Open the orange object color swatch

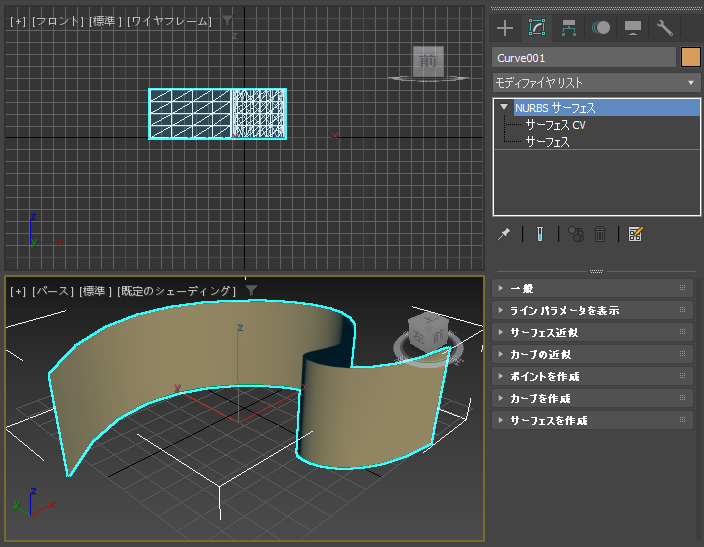point(691,57)
